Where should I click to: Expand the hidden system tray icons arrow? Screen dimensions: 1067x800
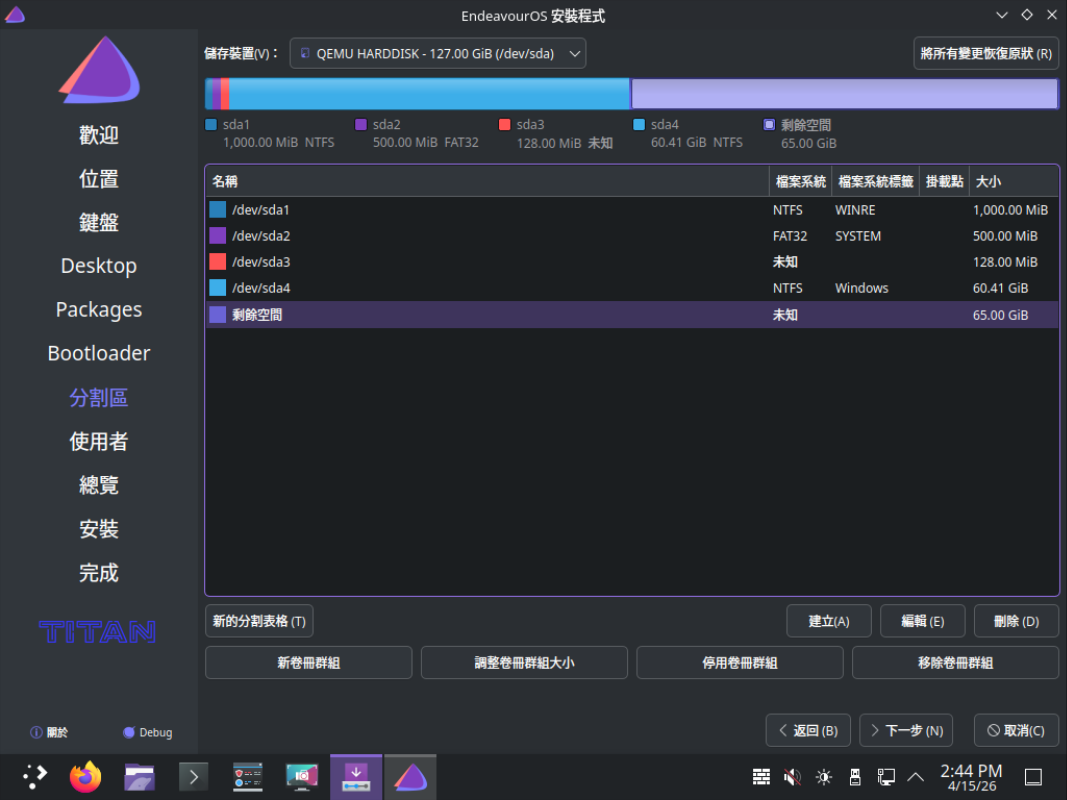pos(915,777)
